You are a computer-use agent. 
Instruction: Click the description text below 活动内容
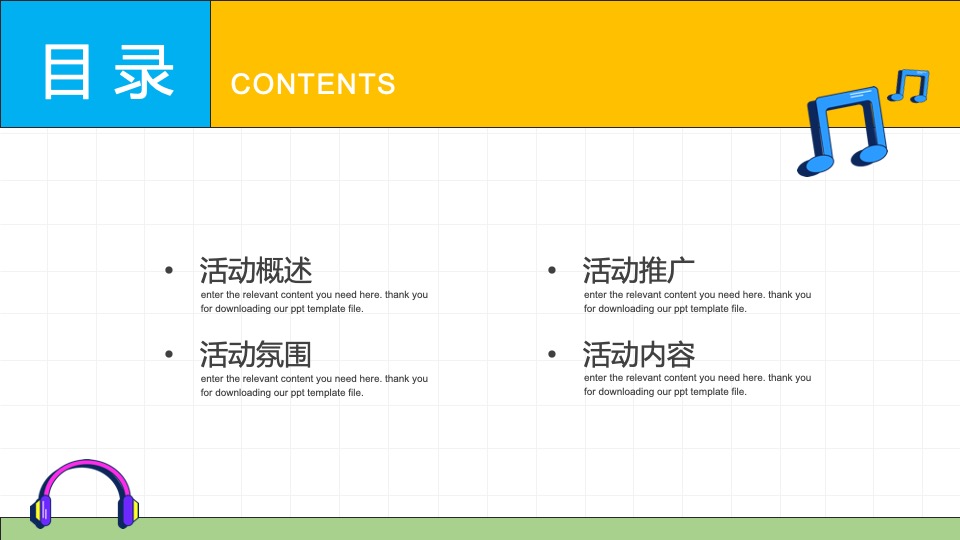pos(697,385)
